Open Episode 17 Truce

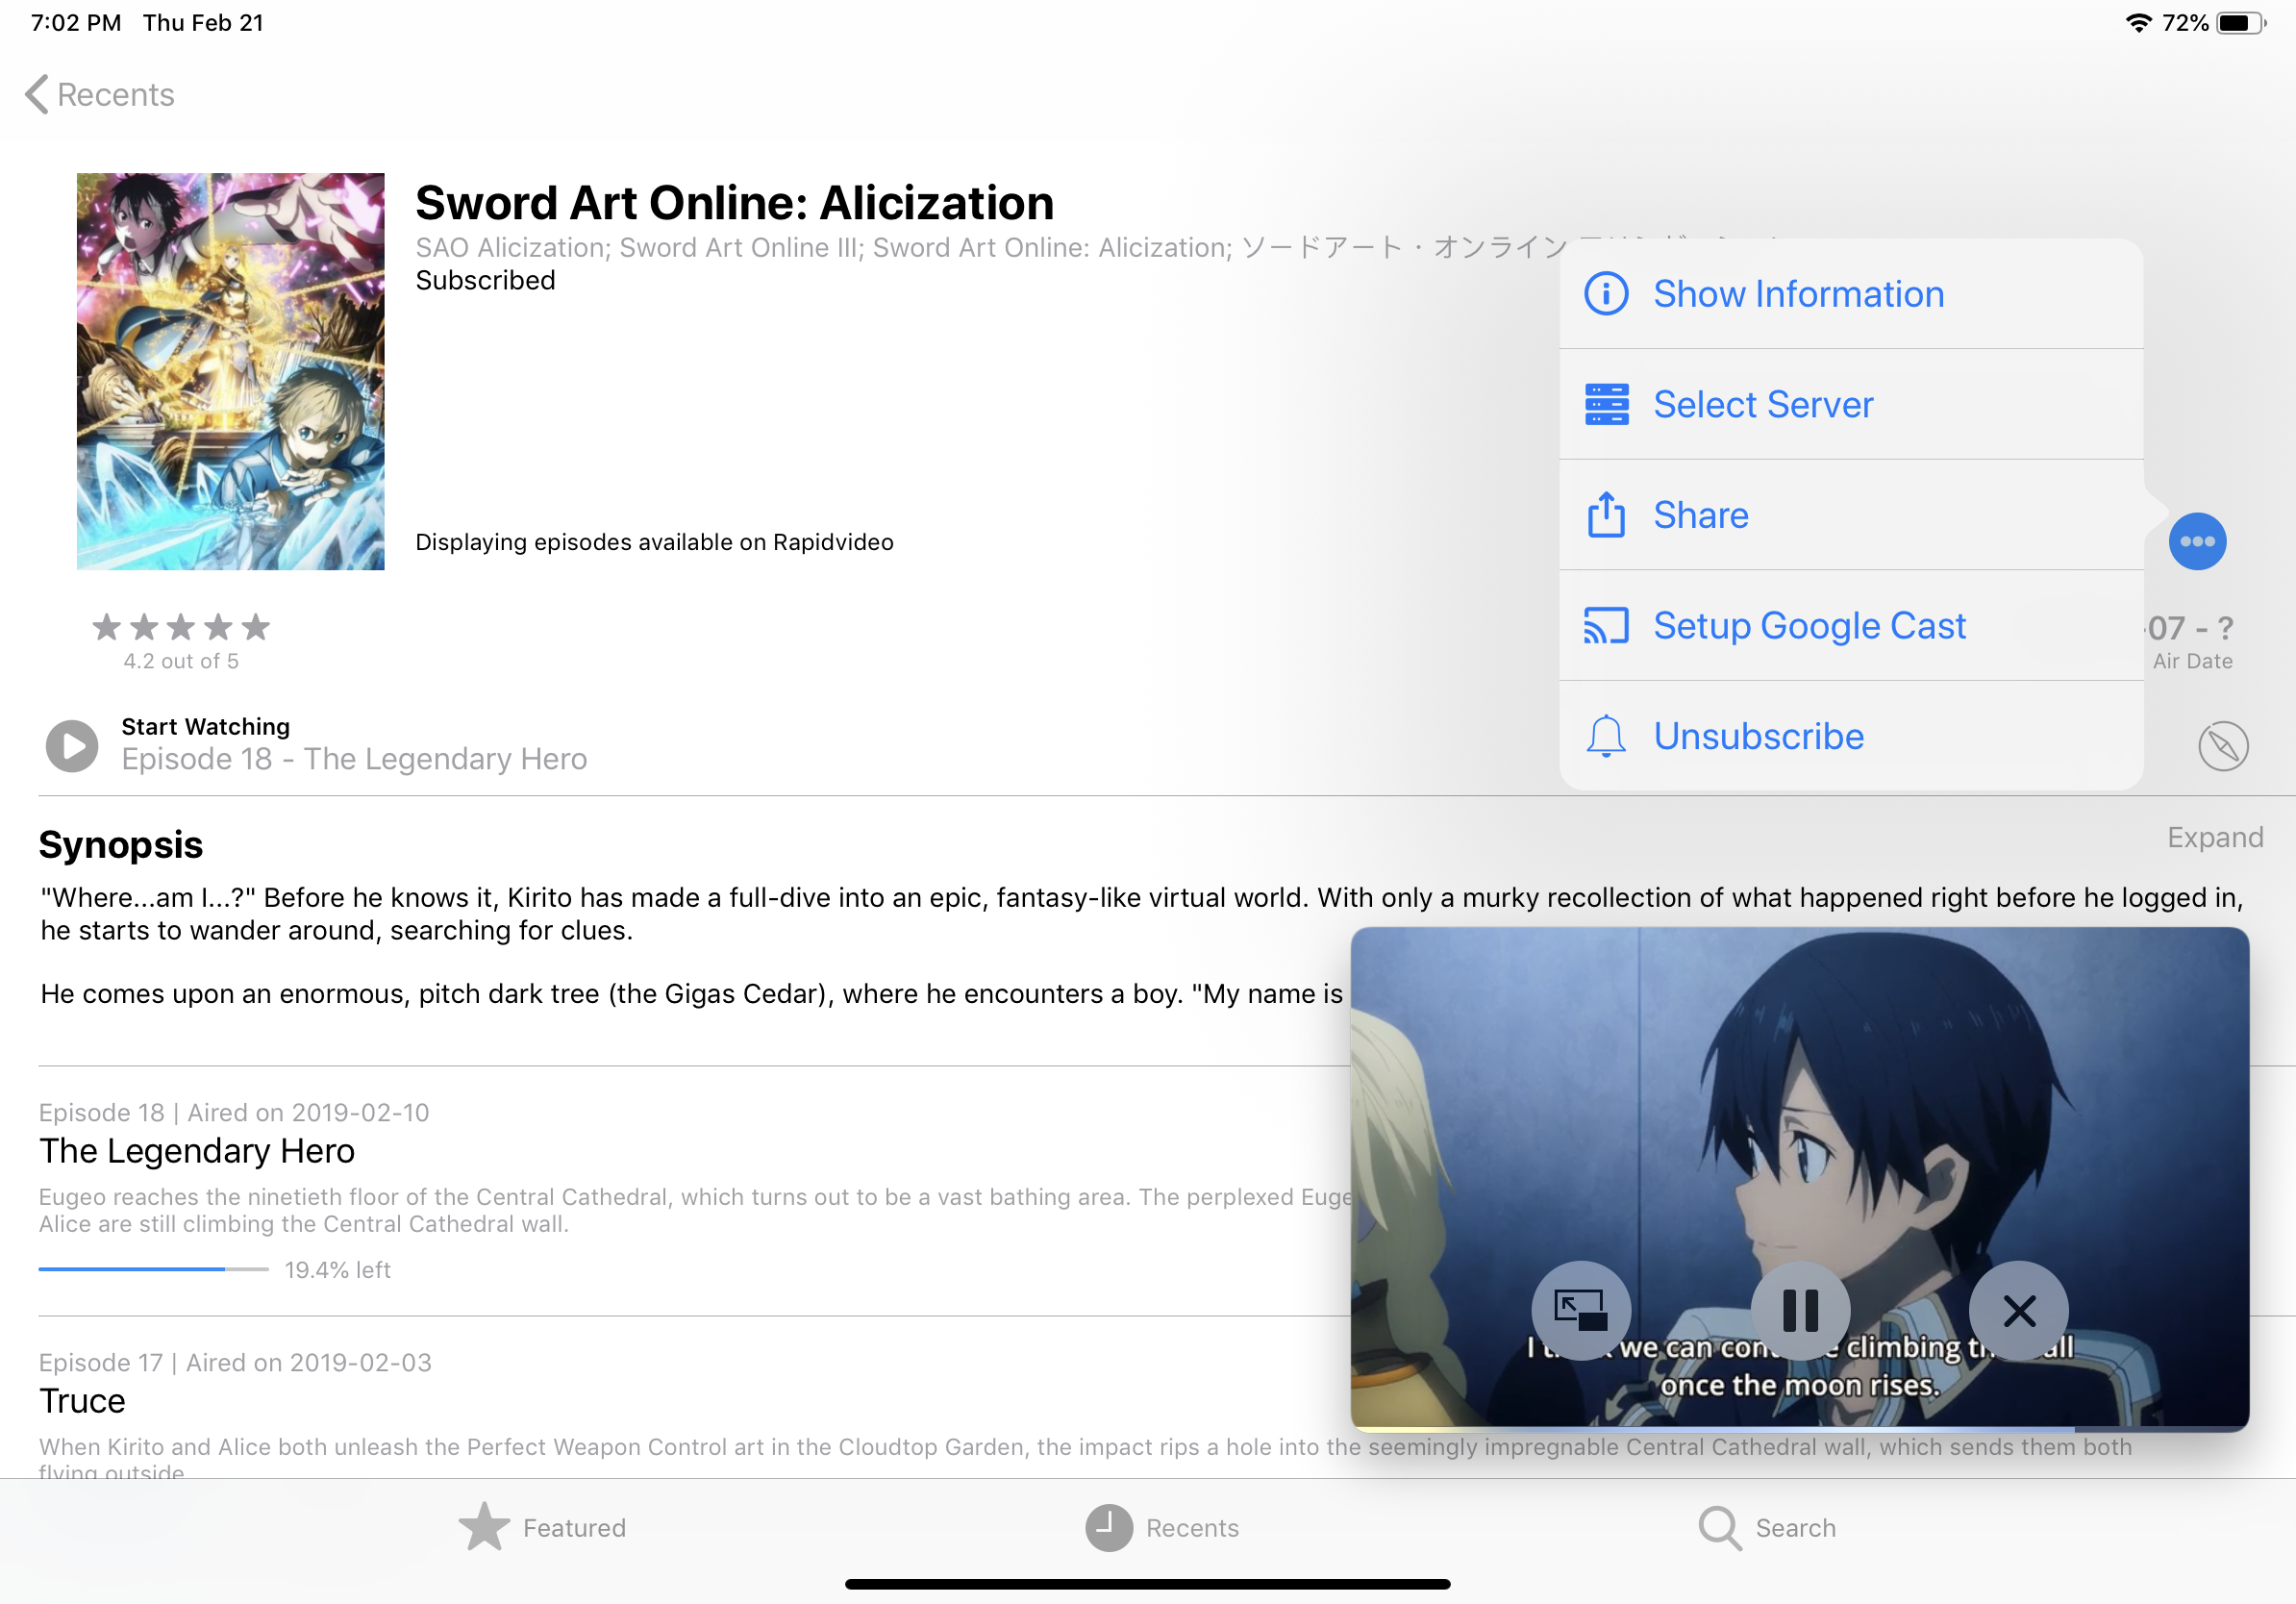click(x=83, y=1401)
